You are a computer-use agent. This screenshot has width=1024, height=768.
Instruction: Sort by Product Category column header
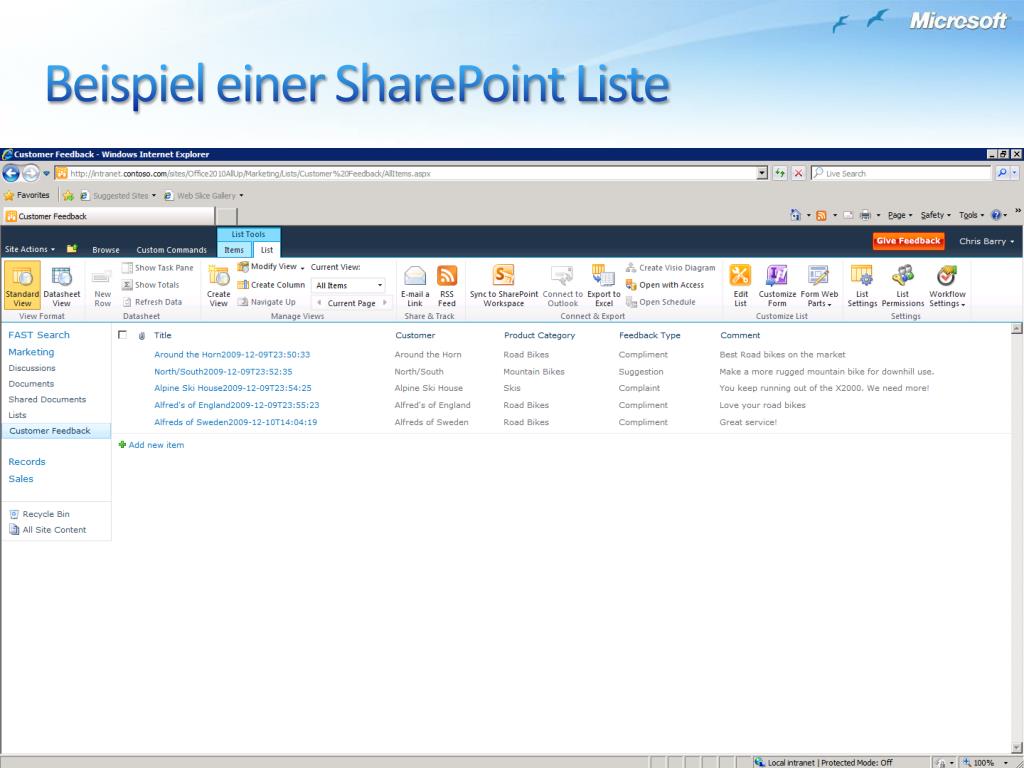tap(539, 335)
